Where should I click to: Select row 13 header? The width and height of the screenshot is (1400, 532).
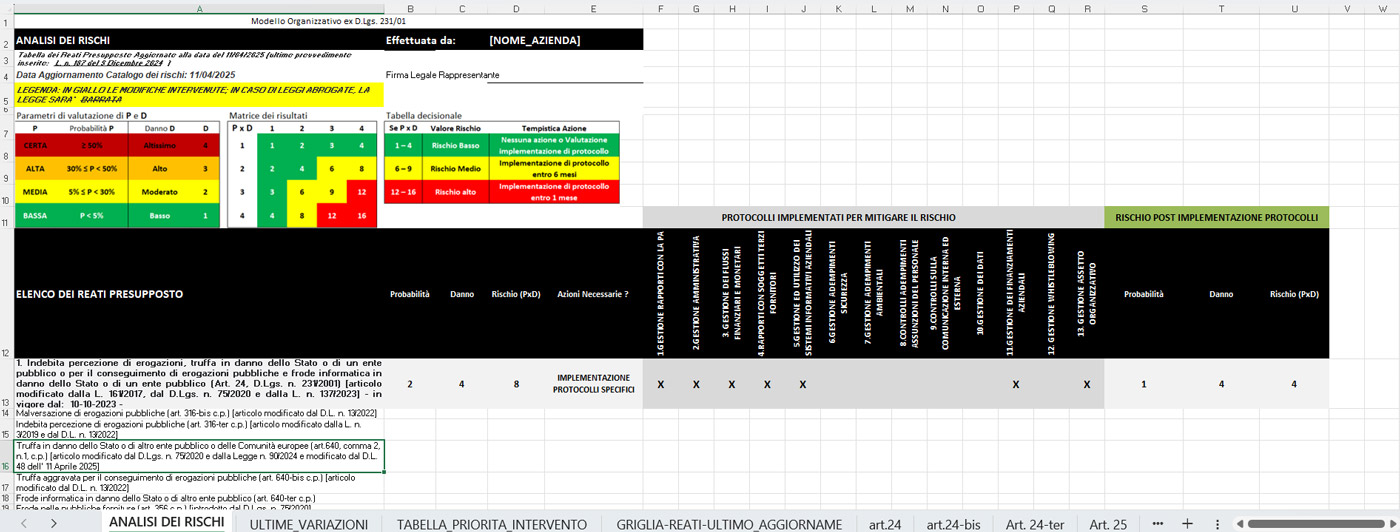tap(6, 384)
